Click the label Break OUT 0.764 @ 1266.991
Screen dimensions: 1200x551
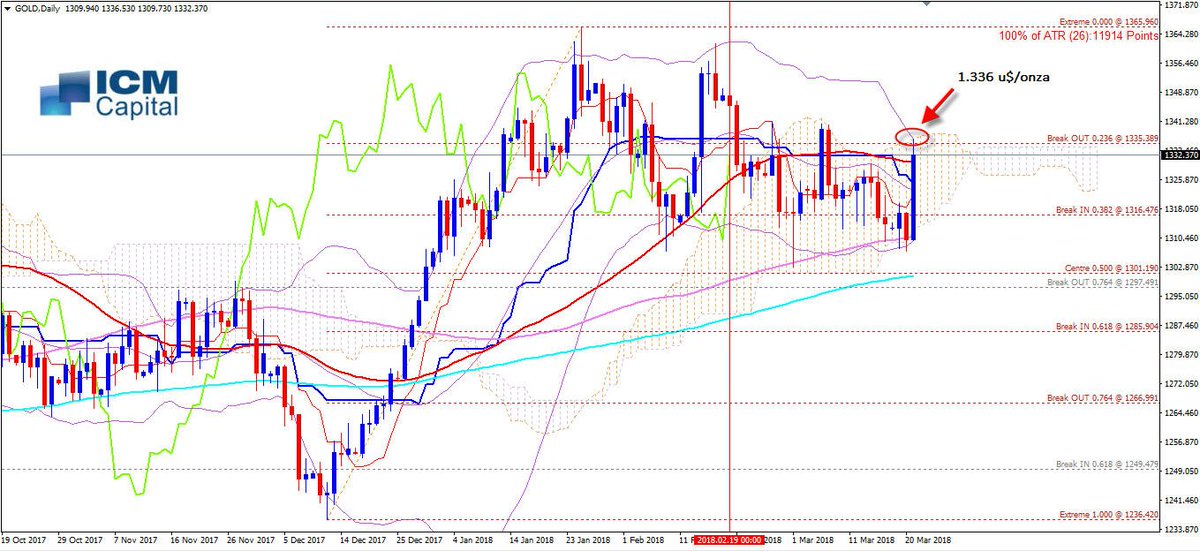click(1101, 398)
